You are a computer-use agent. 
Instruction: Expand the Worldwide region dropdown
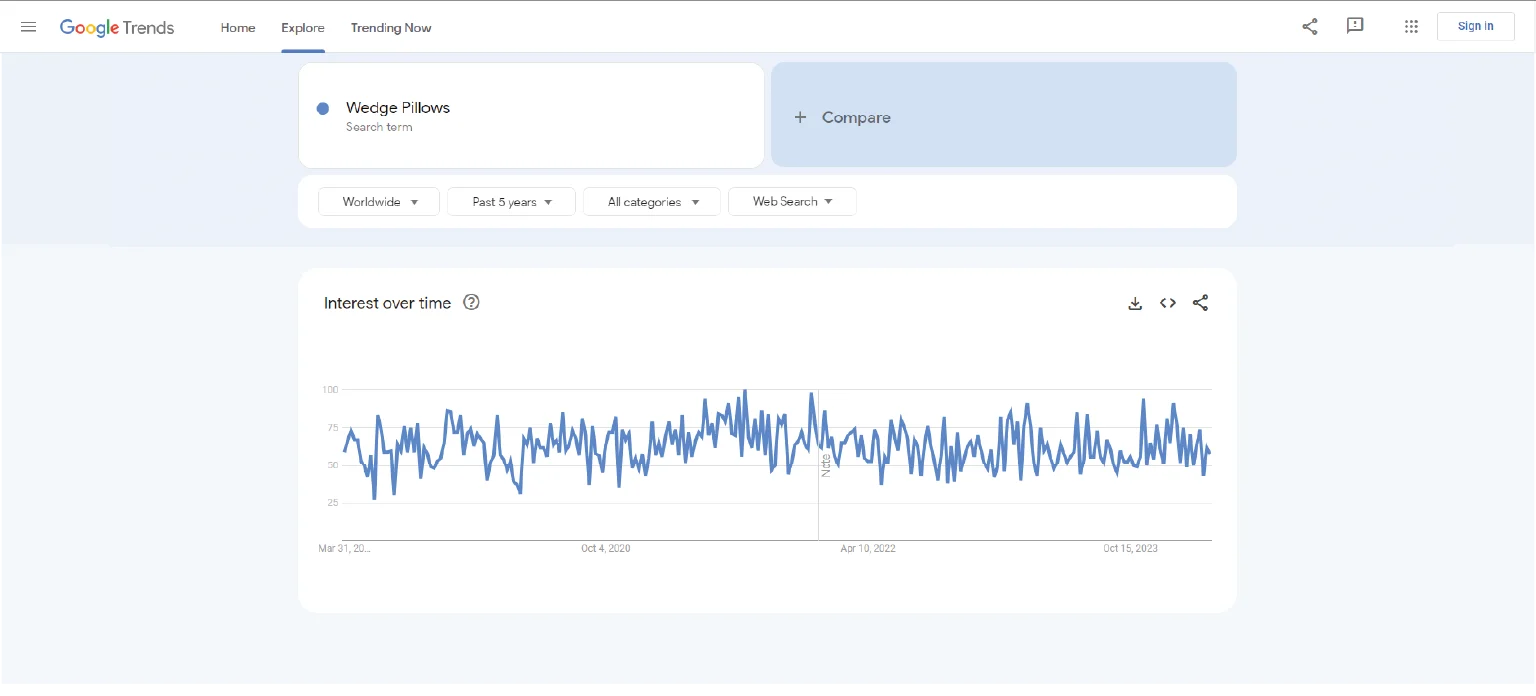coord(379,202)
